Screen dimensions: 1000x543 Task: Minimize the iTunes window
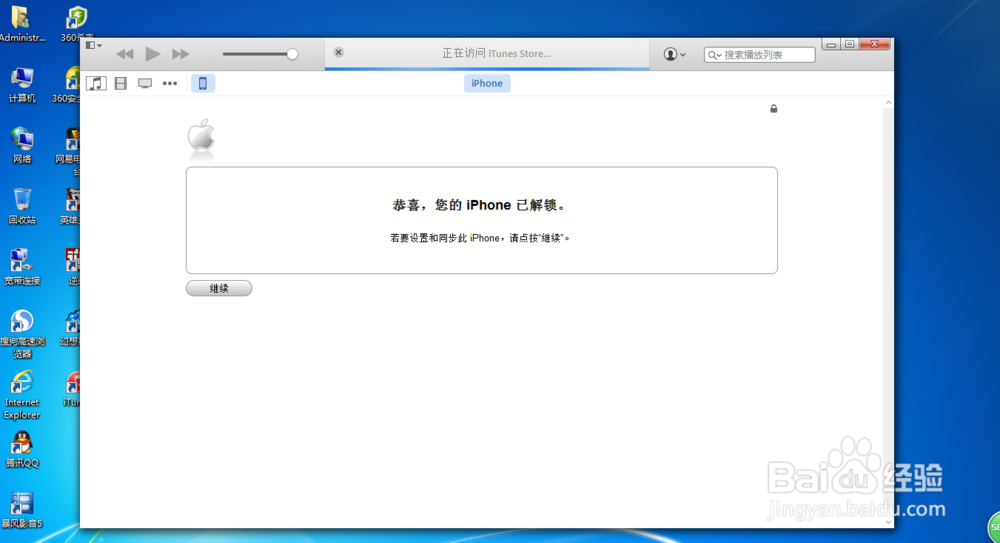coord(830,44)
